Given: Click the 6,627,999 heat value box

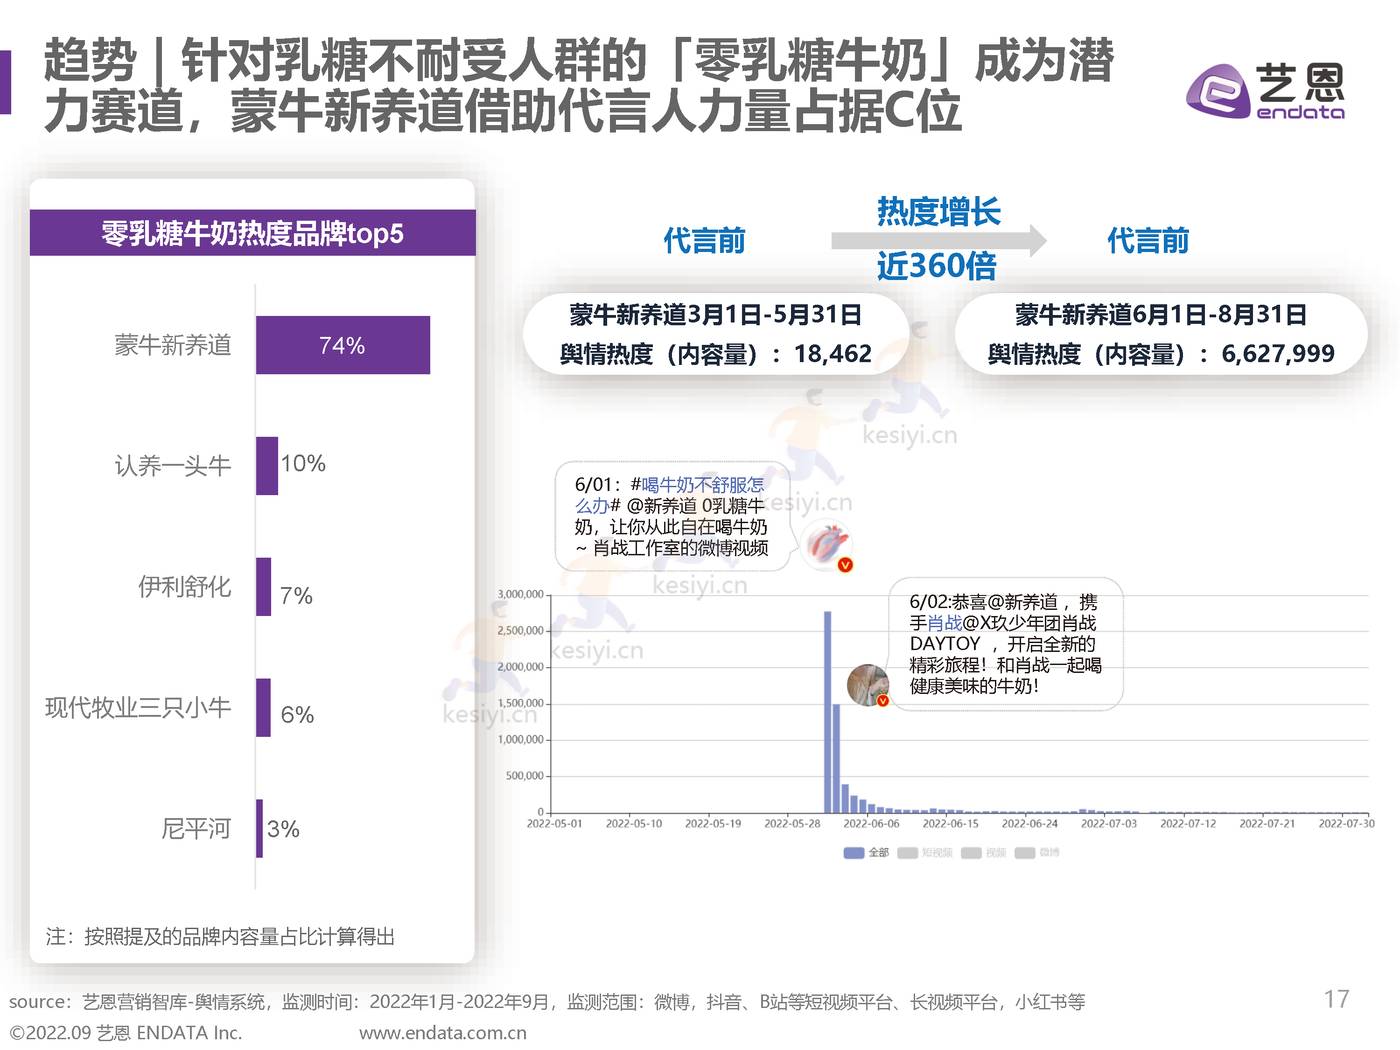Looking at the screenshot, I should coord(1161,334).
